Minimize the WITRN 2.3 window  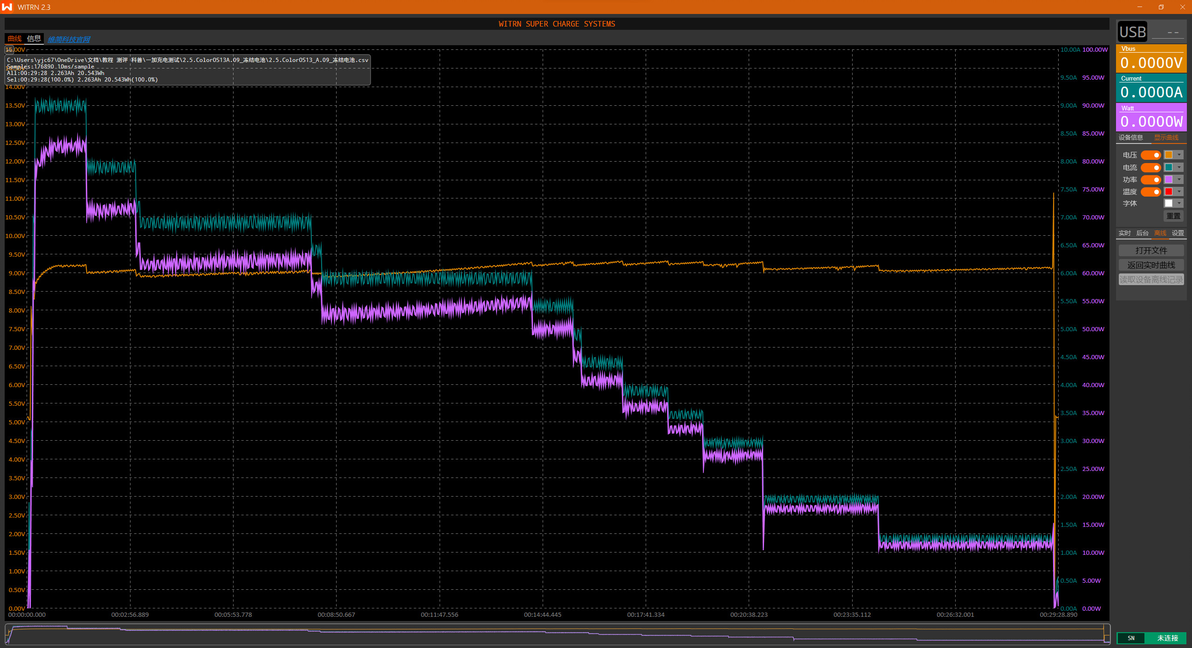click(1140, 7)
